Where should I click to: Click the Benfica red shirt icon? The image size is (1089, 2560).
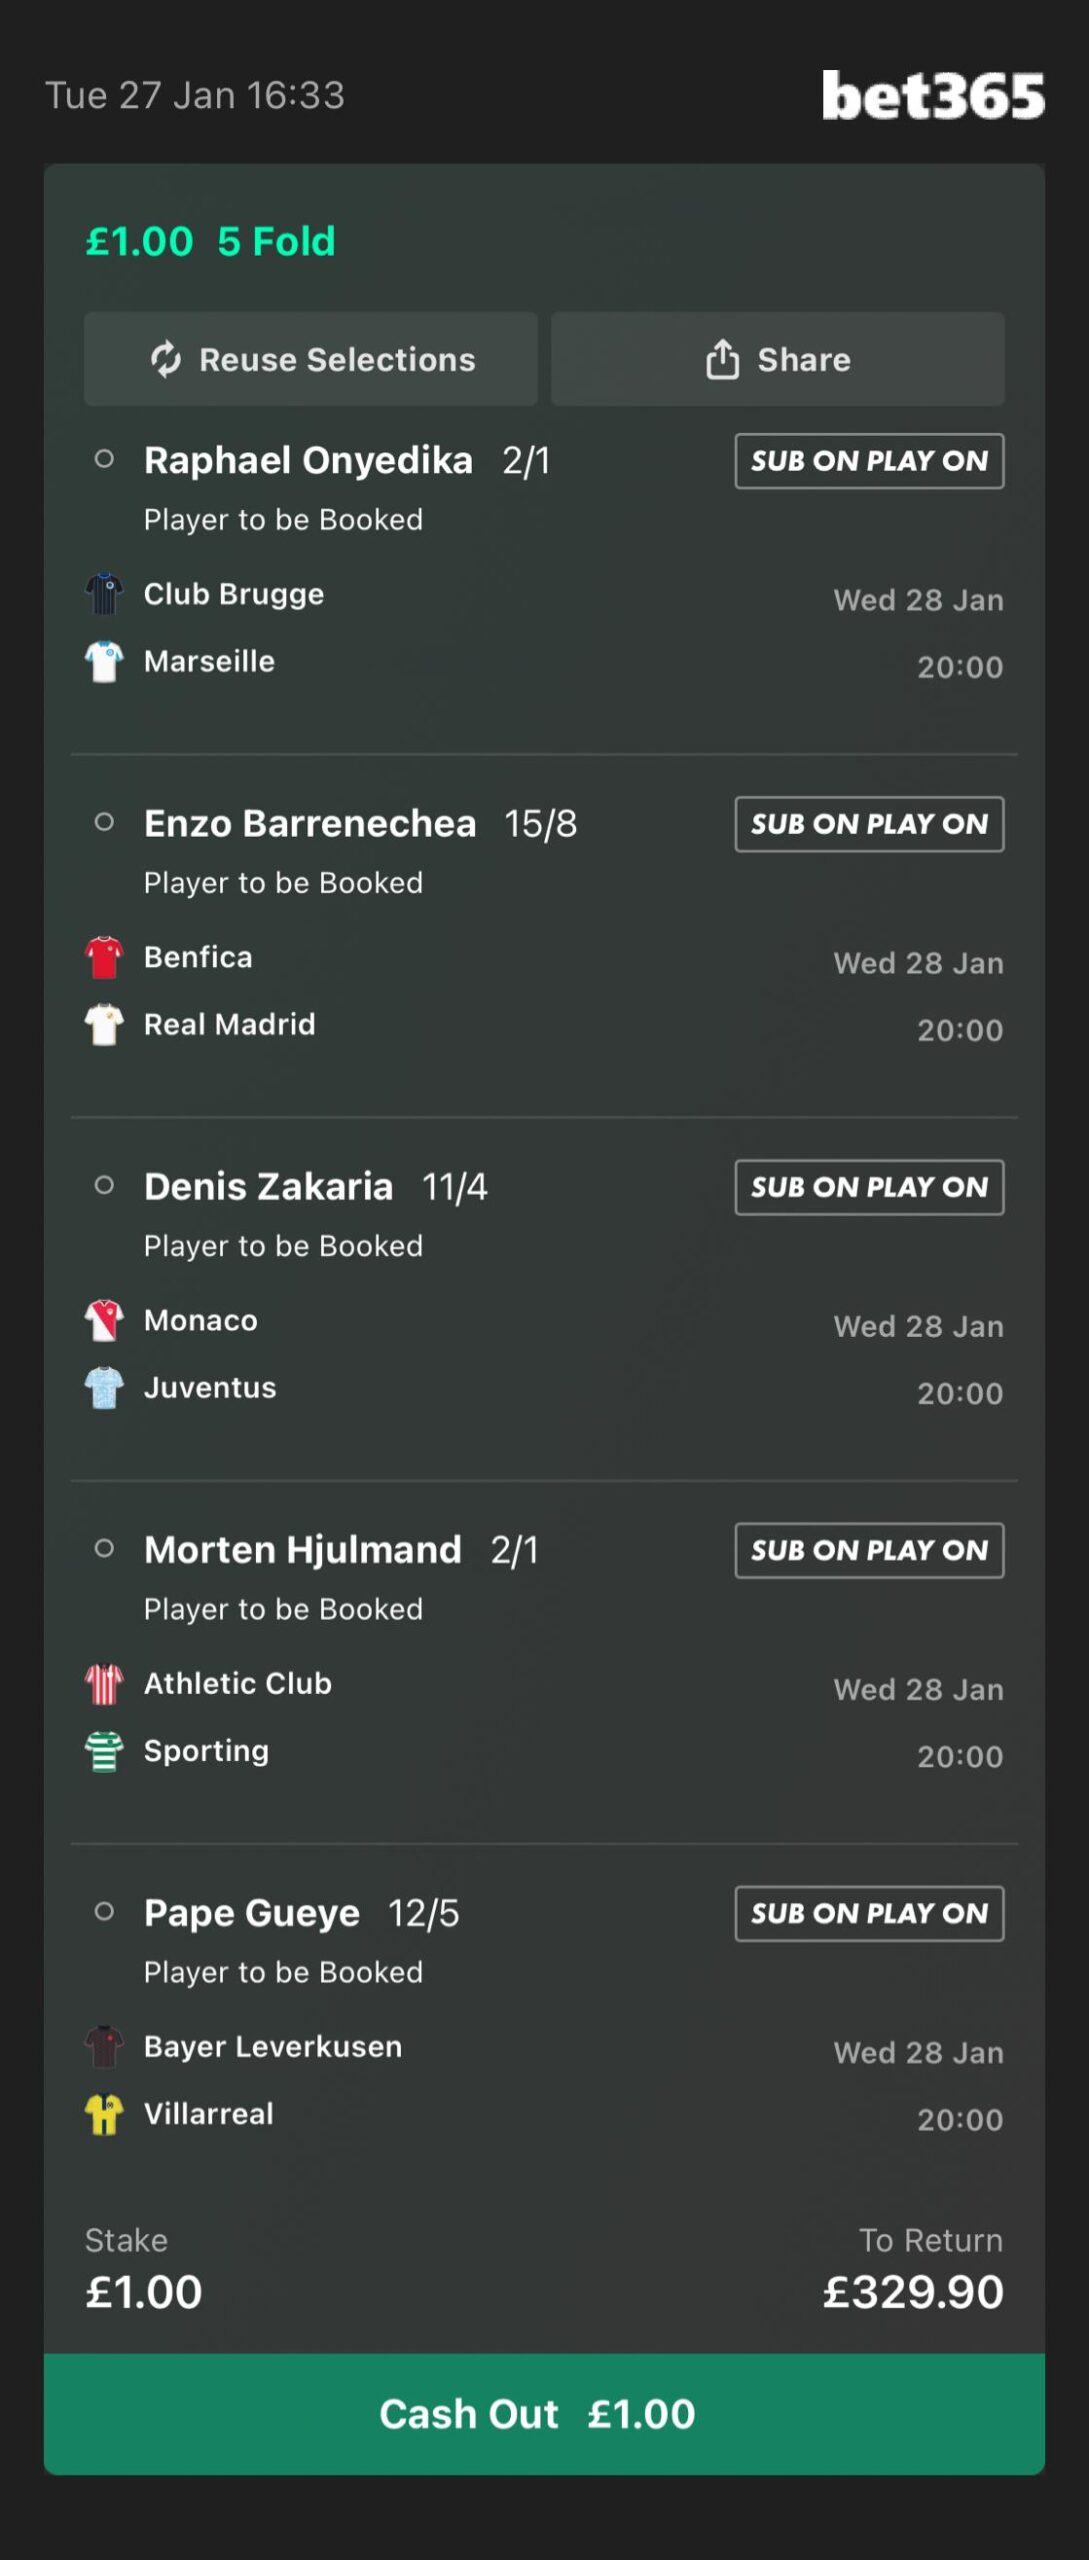(104, 957)
